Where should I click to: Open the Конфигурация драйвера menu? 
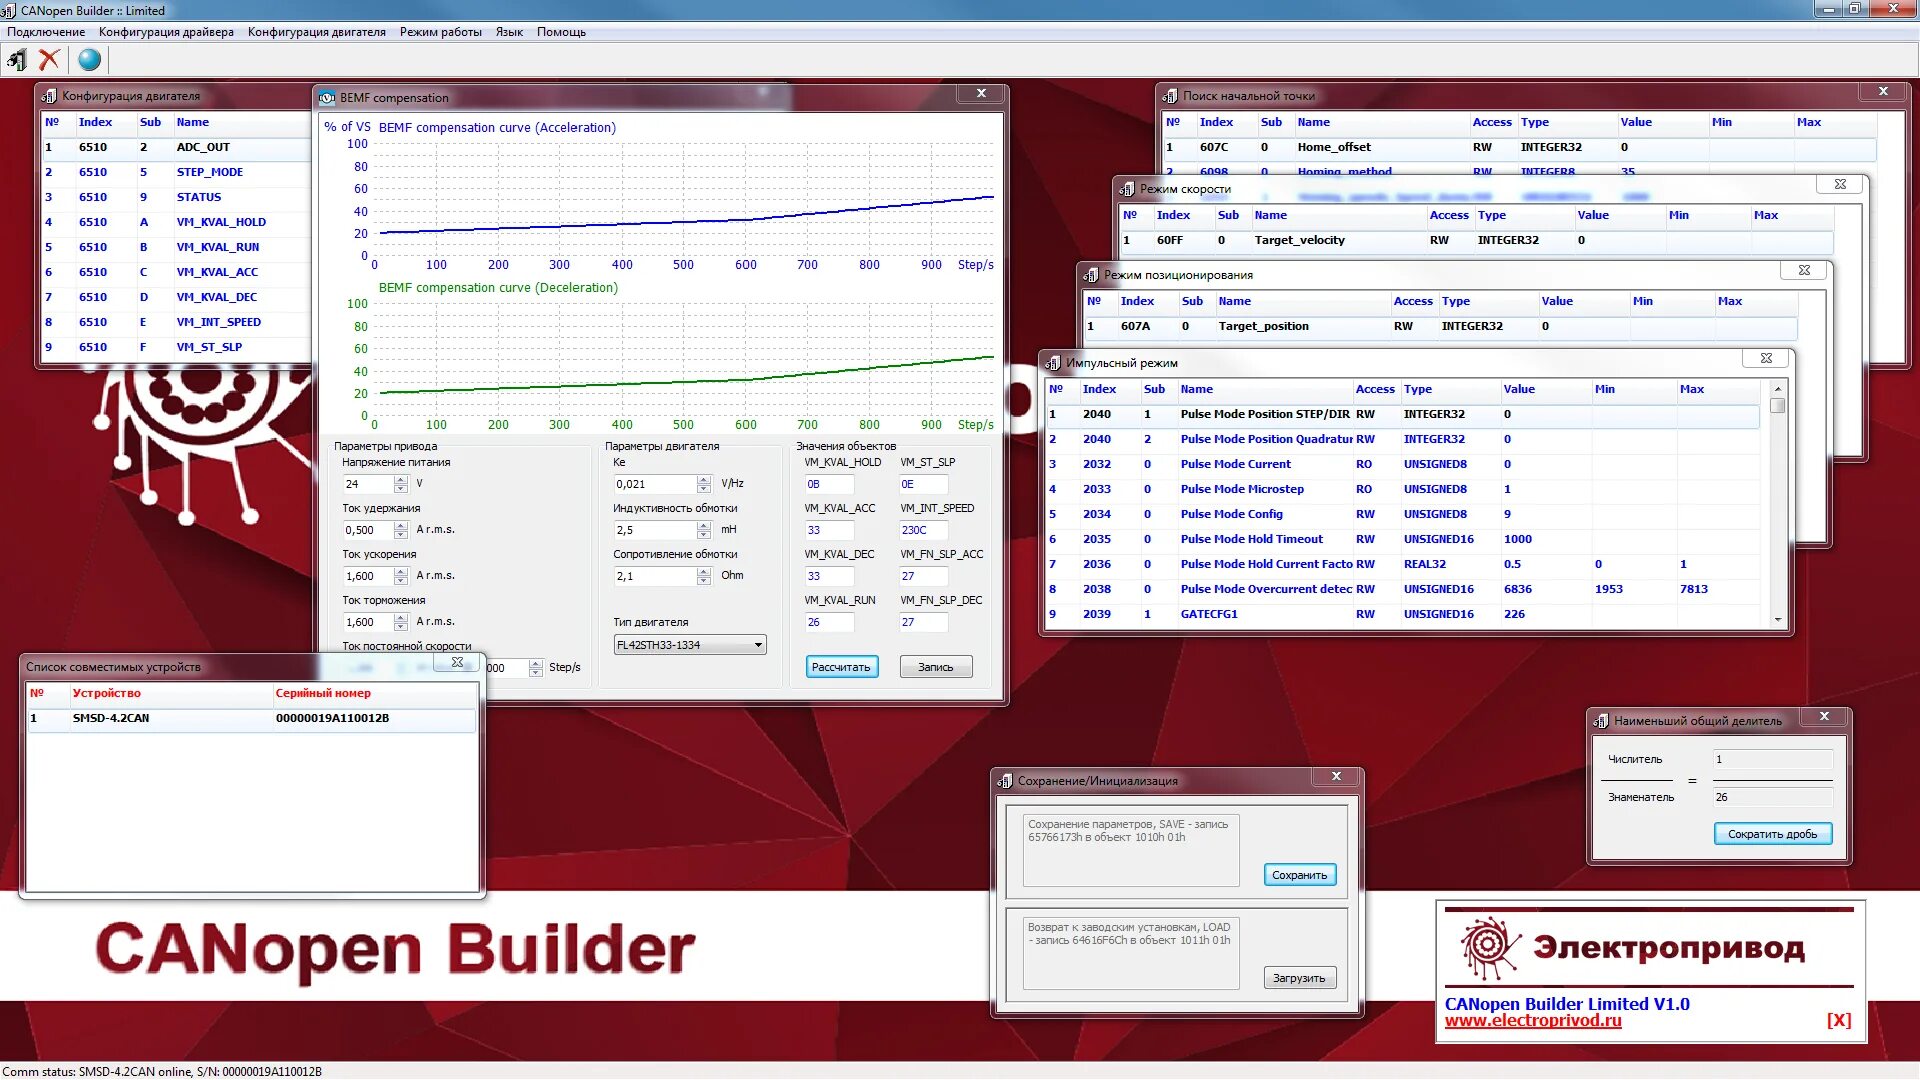(166, 32)
